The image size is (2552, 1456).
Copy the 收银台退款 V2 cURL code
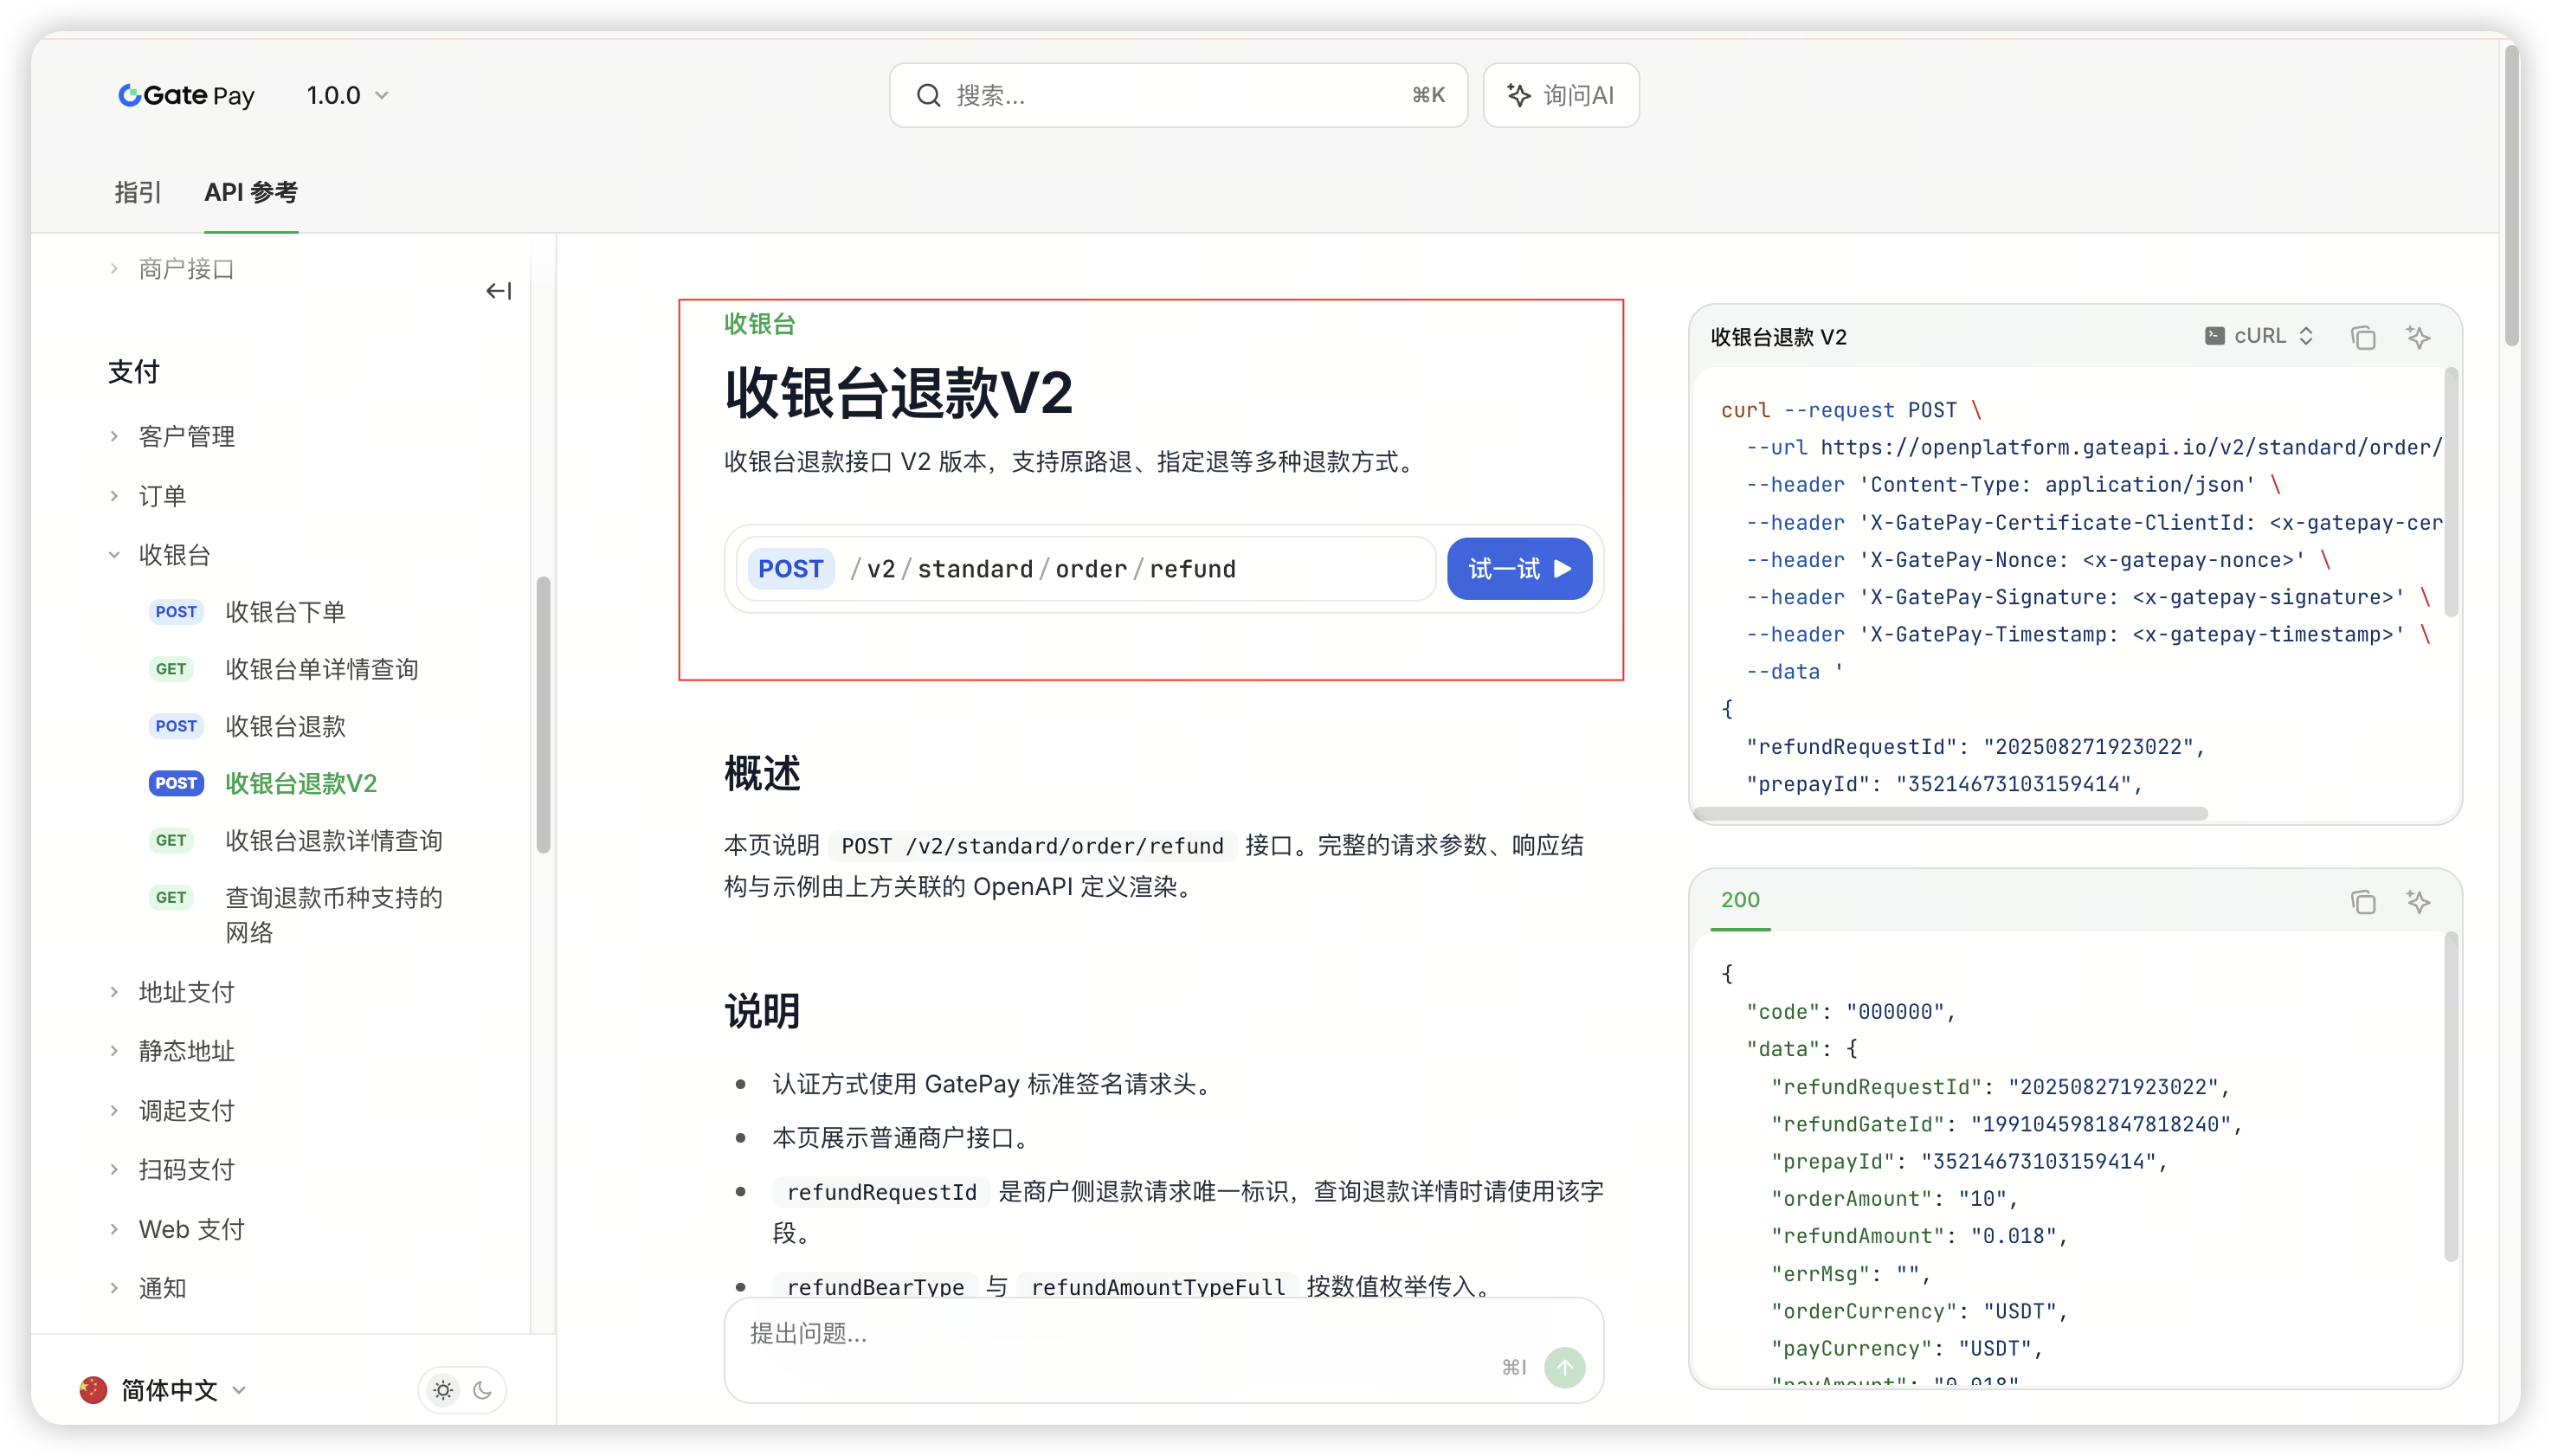click(2363, 337)
